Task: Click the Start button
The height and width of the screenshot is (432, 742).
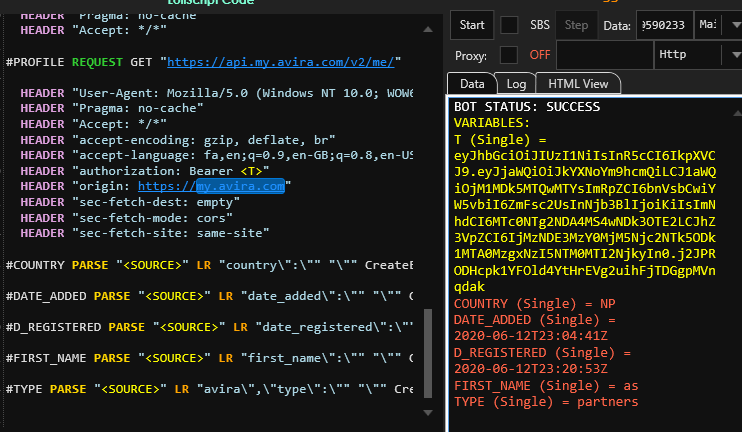Action: tap(472, 25)
